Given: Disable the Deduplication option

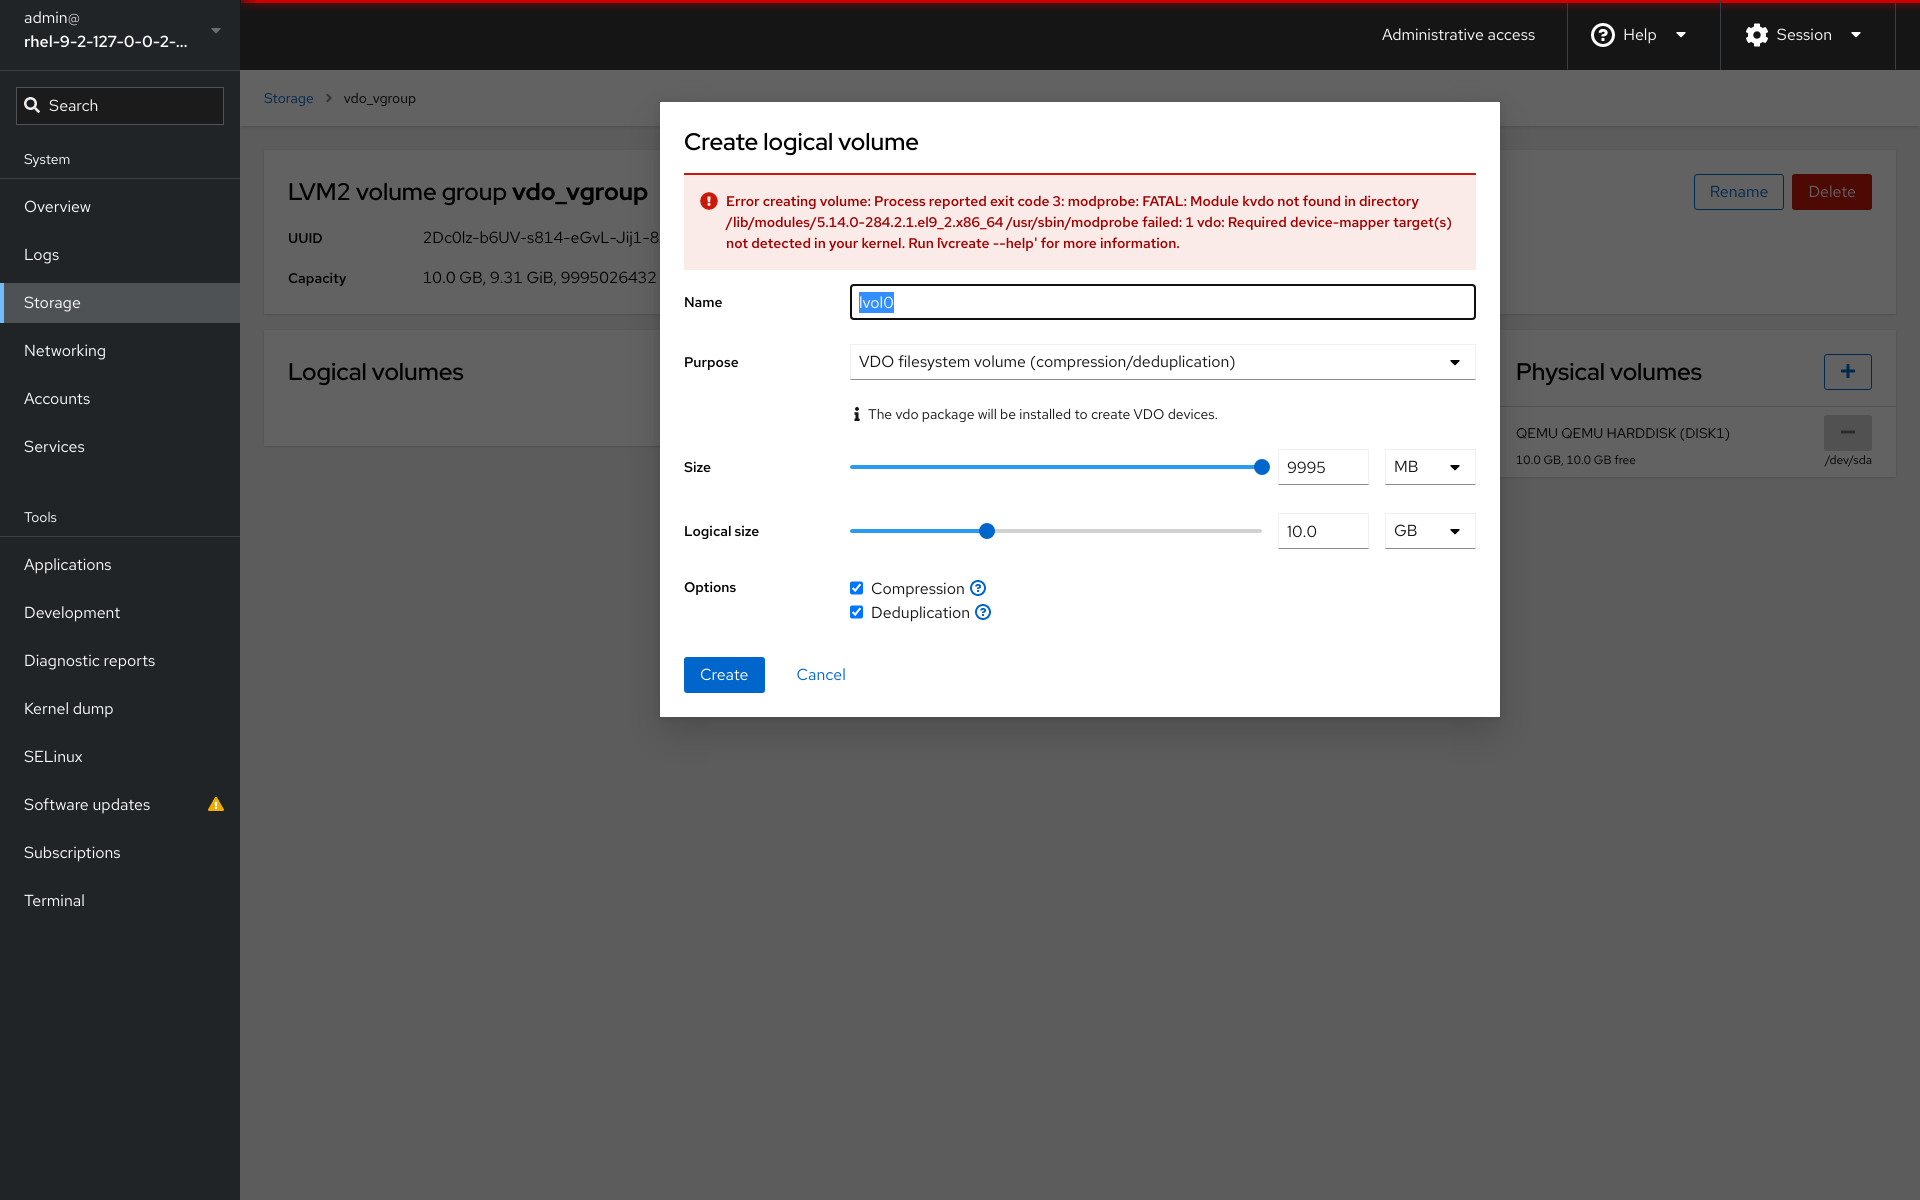Looking at the screenshot, I should (857, 612).
